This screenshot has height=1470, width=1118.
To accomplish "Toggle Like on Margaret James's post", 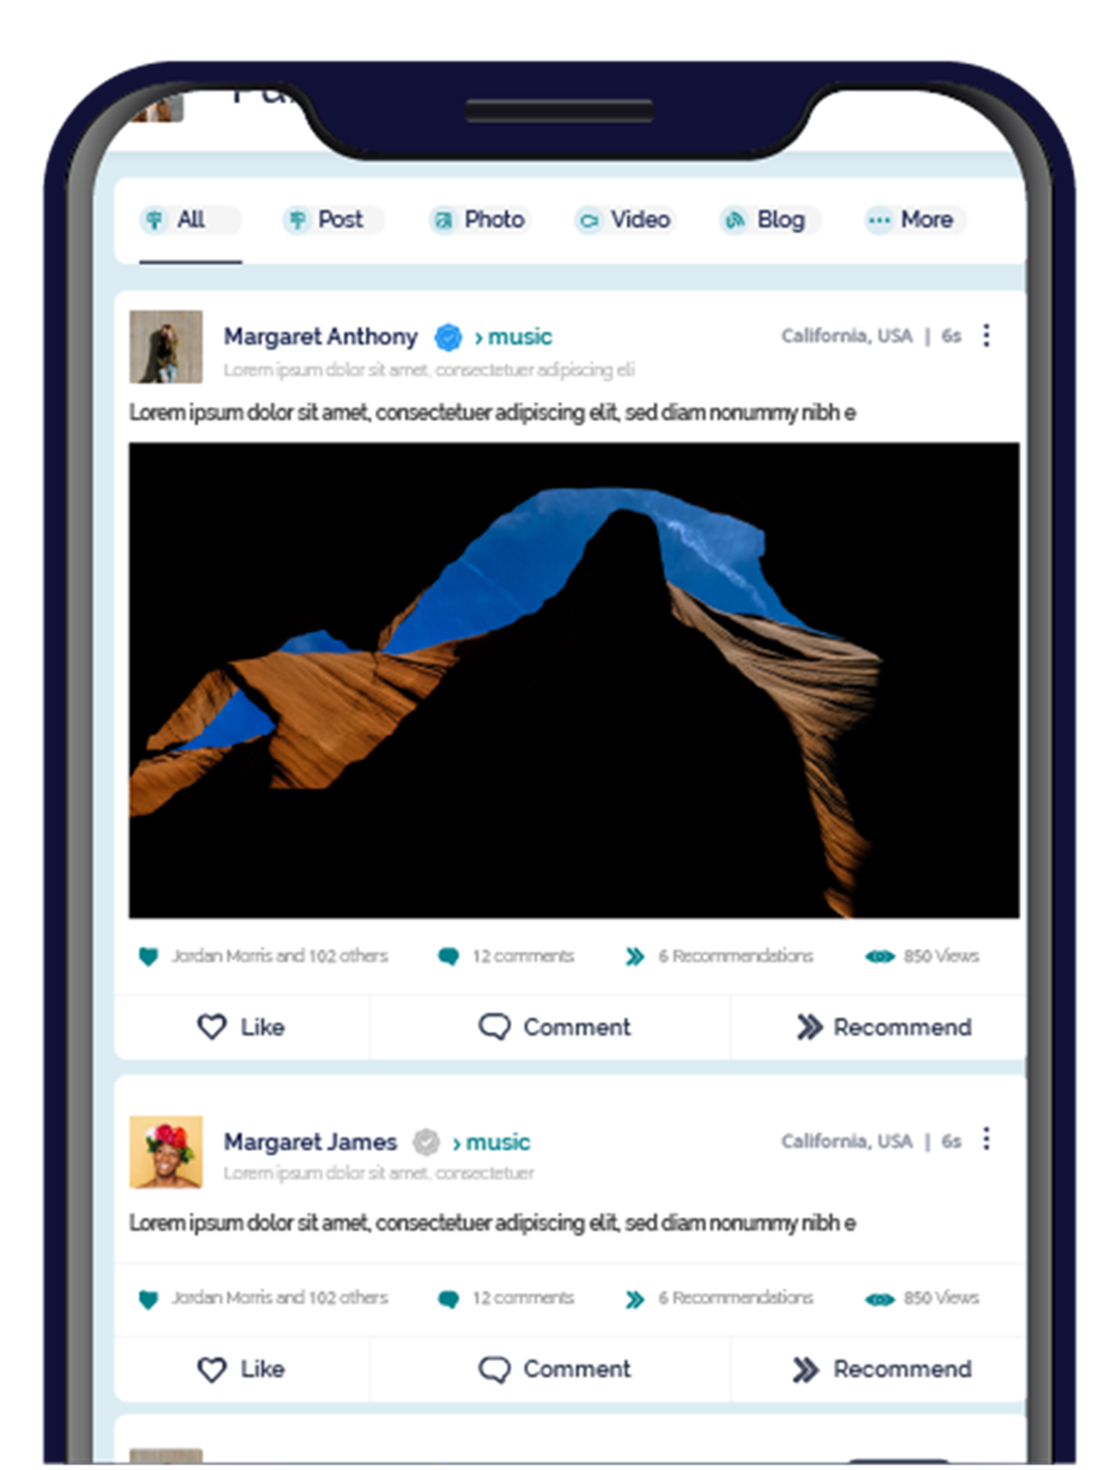I will pyautogui.click(x=241, y=1369).
